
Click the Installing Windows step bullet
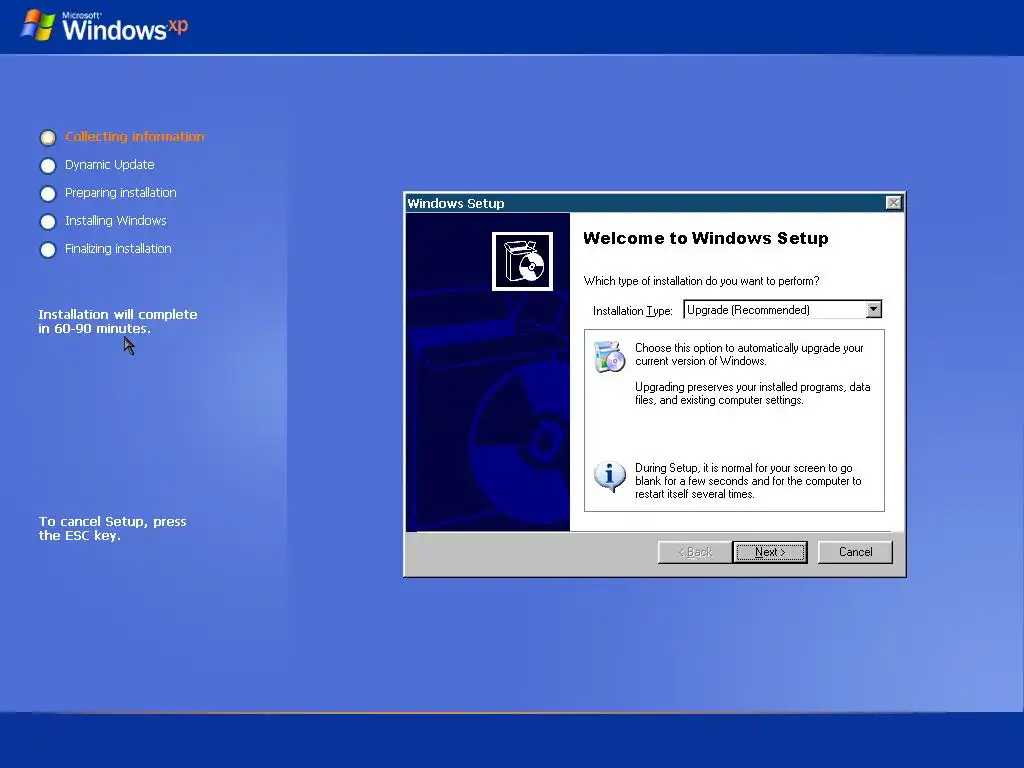pyautogui.click(x=48, y=221)
